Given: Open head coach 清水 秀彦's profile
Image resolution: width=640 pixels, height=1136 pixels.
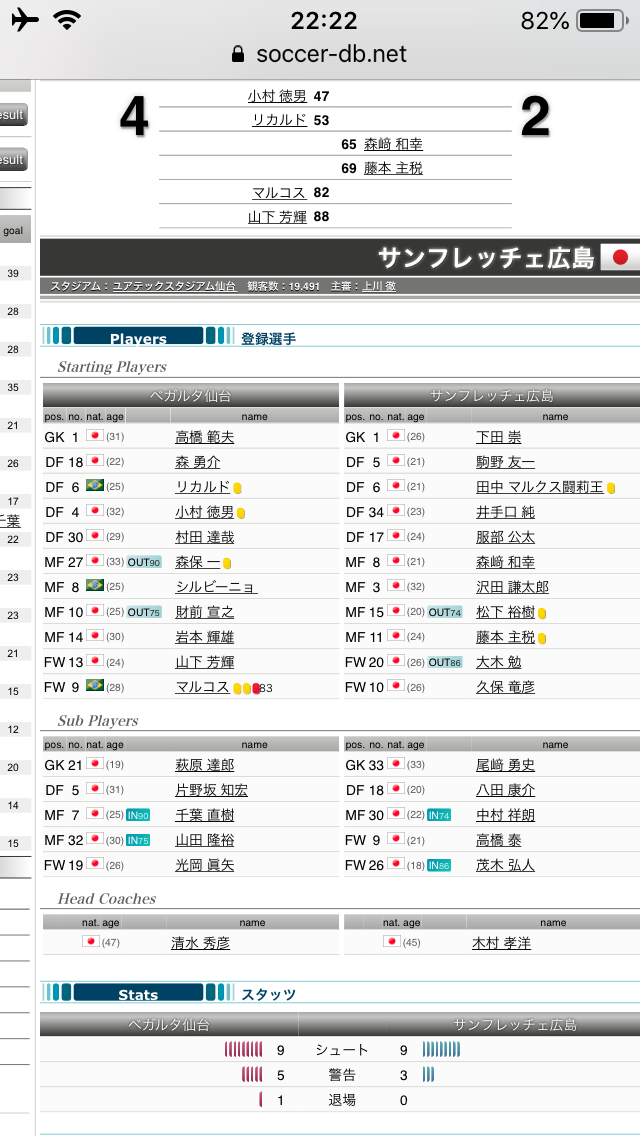Looking at the screenshot, I should coord(200,942).
